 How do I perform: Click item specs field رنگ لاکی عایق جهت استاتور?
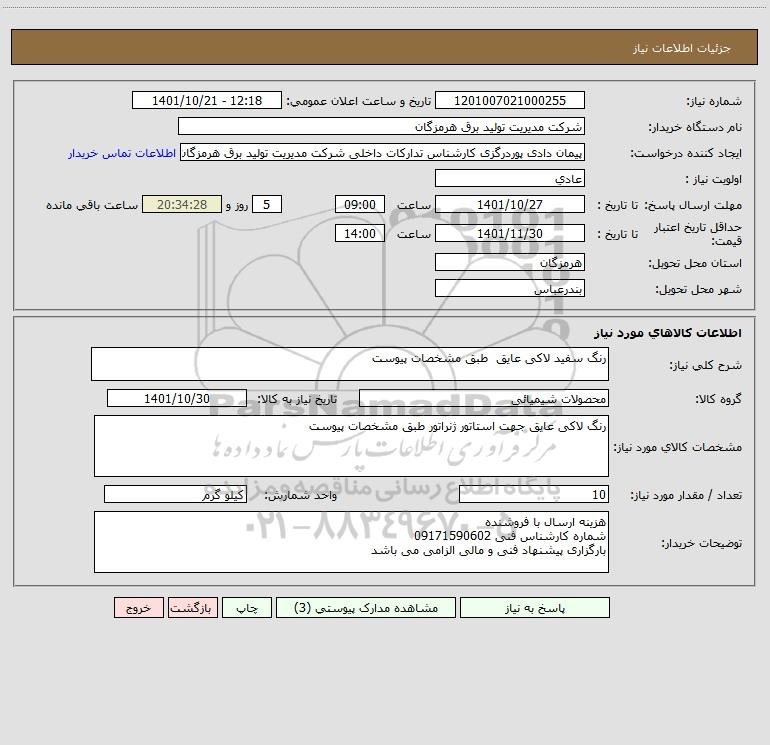point(351,446)
